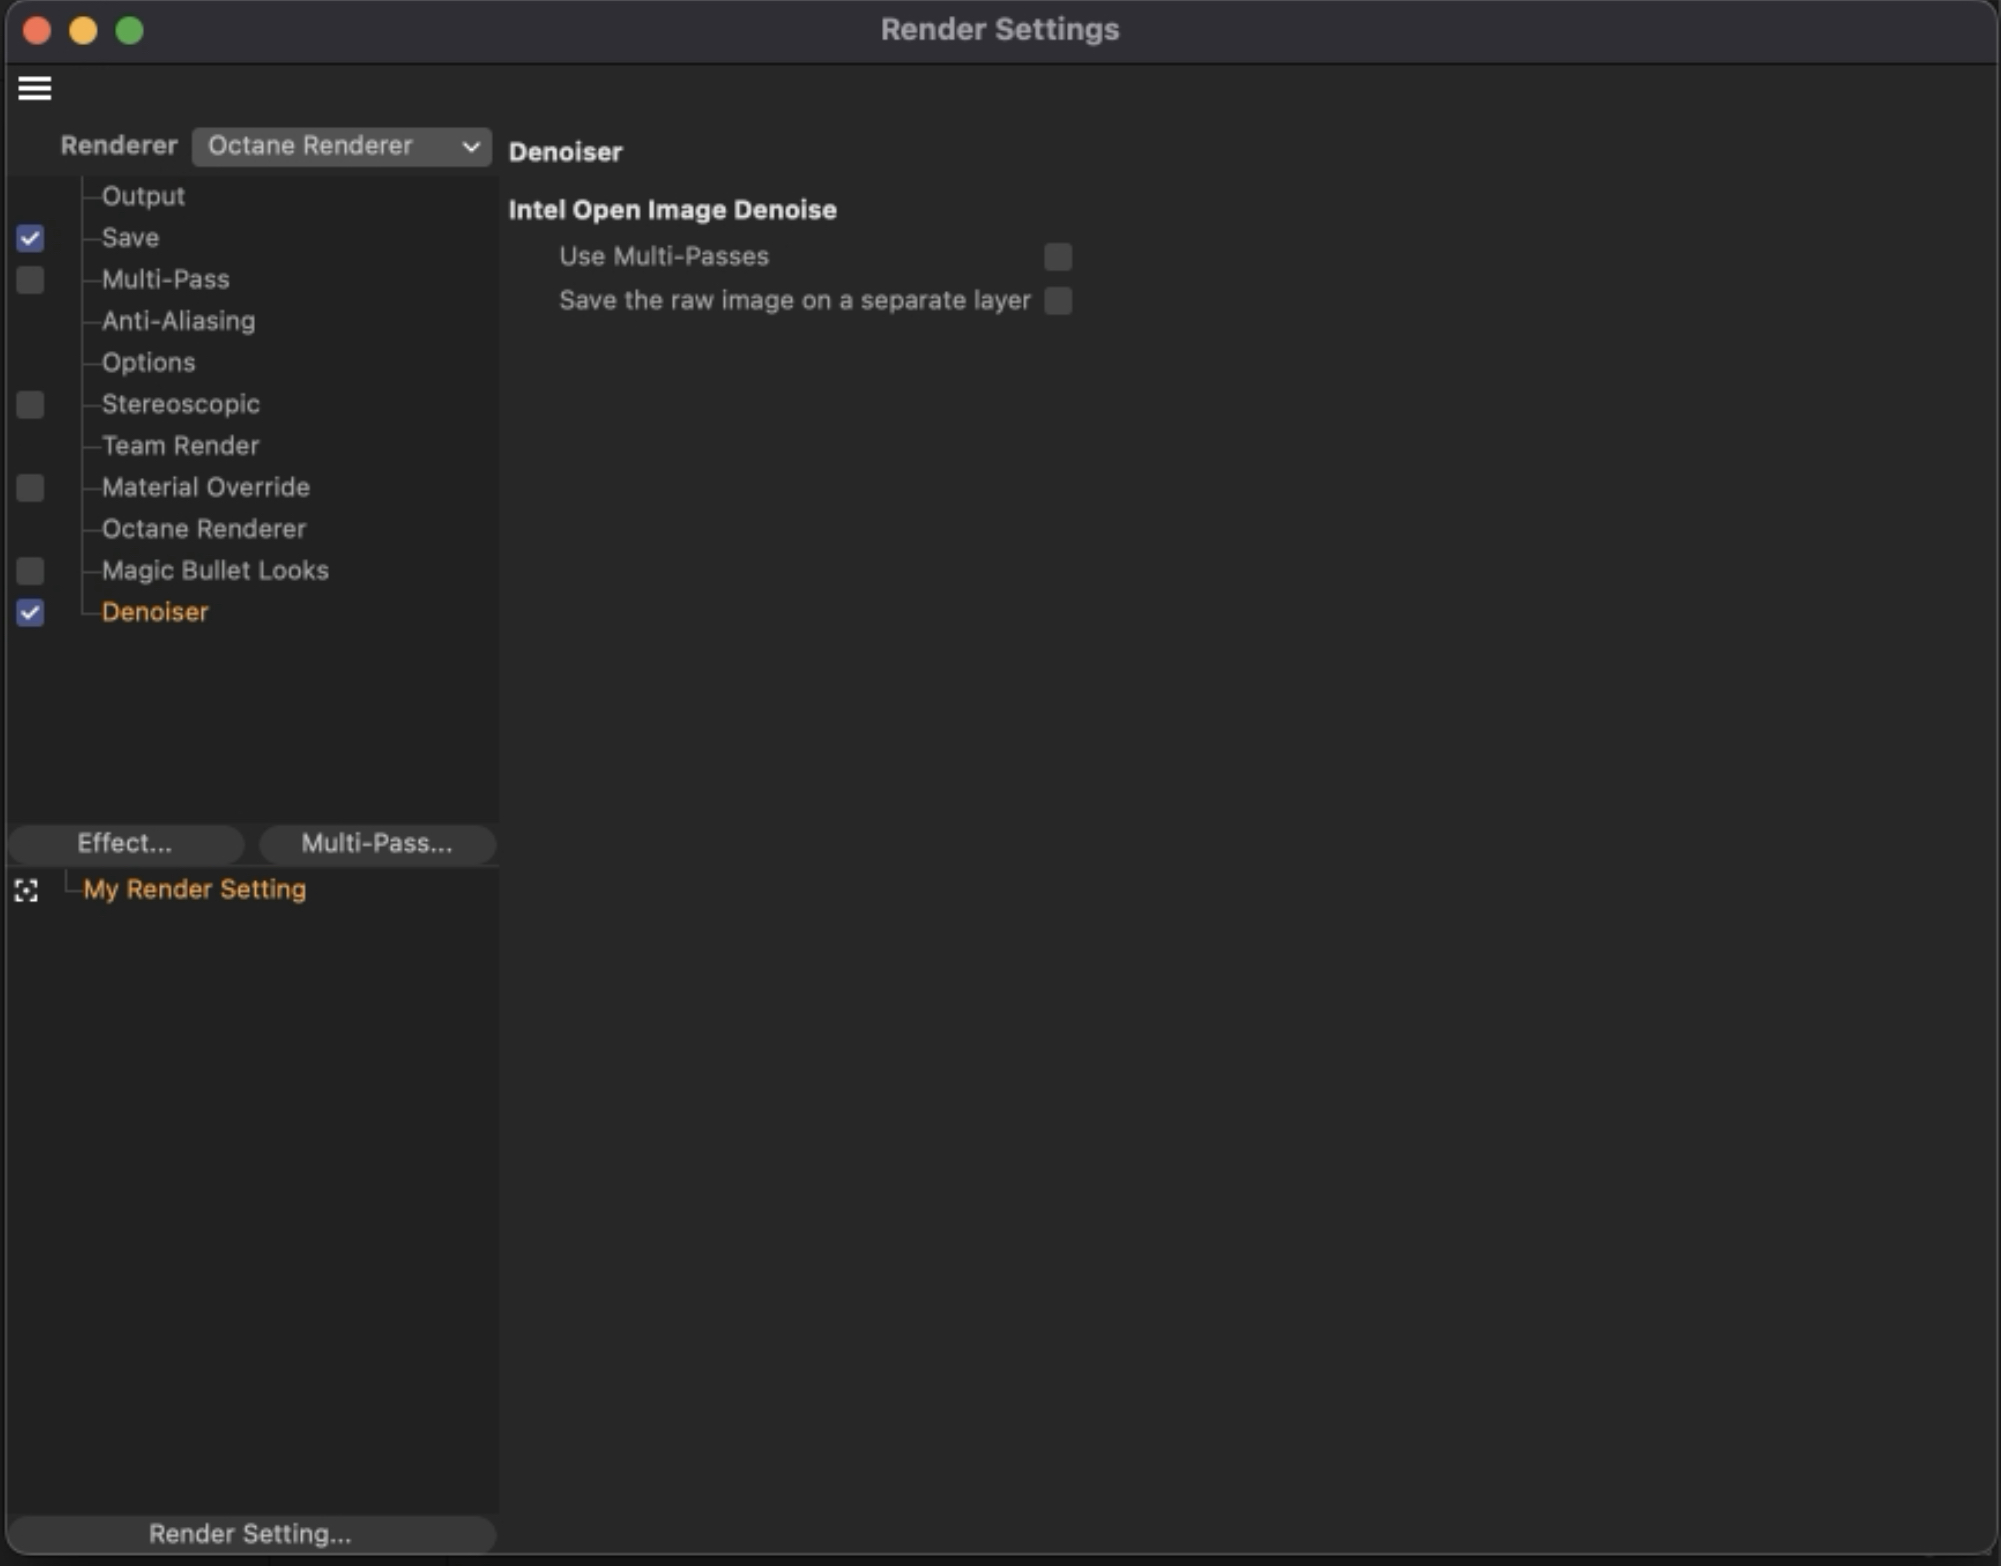Select My Render Setting preset
The image size is (2001, 1566).
(194, 889)
